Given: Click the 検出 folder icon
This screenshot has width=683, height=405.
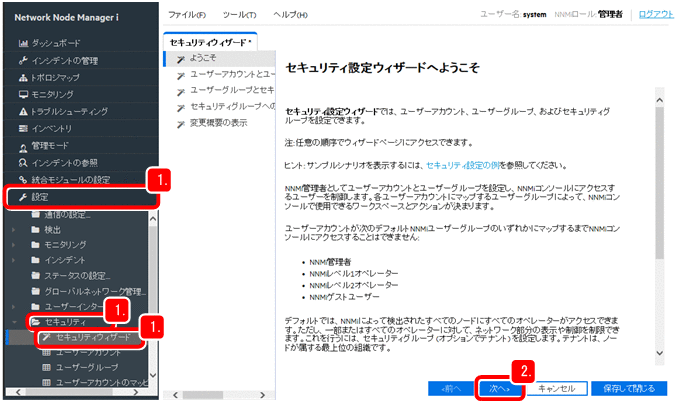Looking at the screenshot, I should coord(36,230).
